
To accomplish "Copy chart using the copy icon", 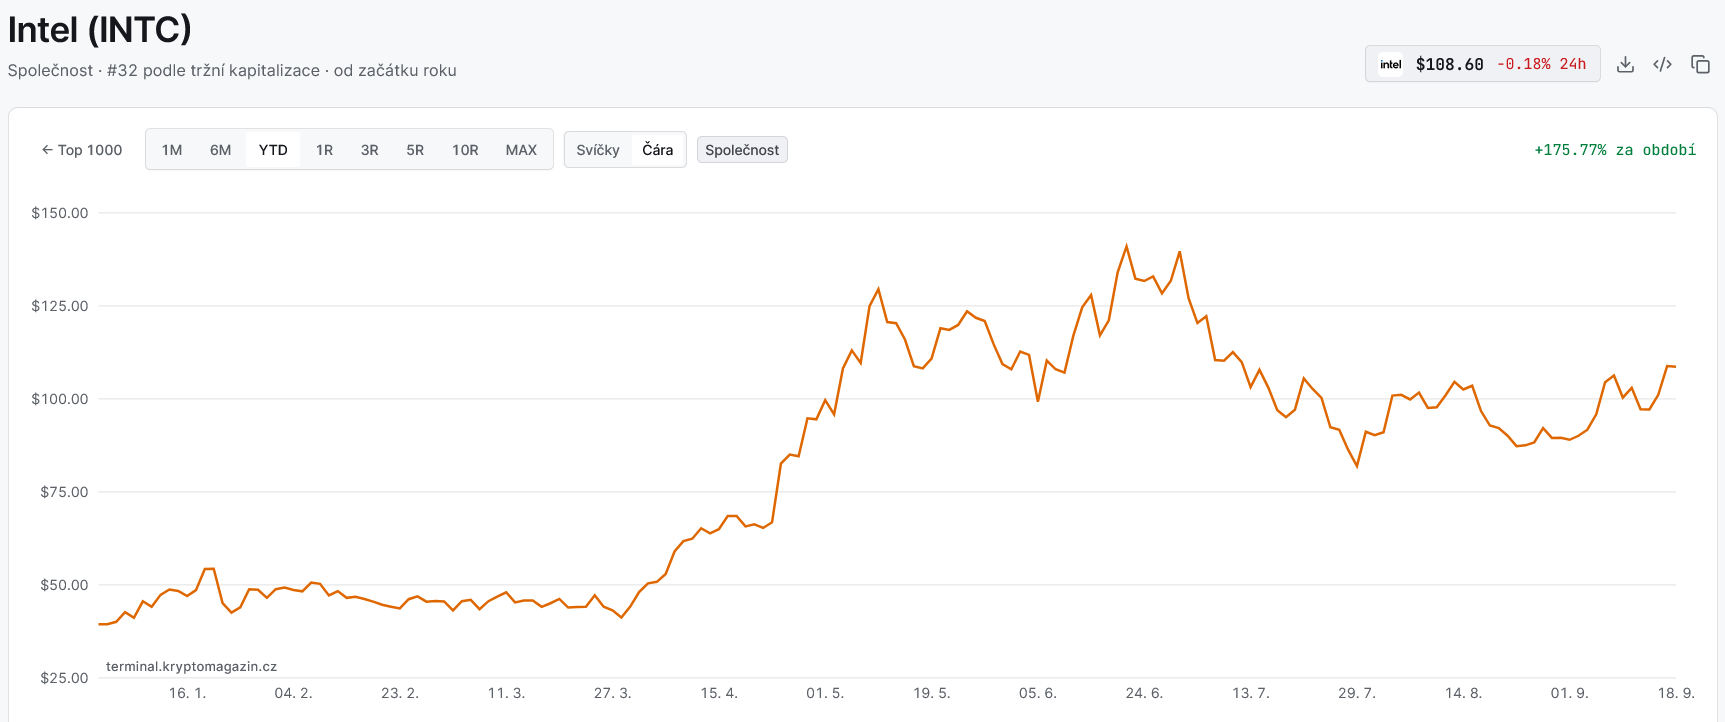I will pos(1700,64).
